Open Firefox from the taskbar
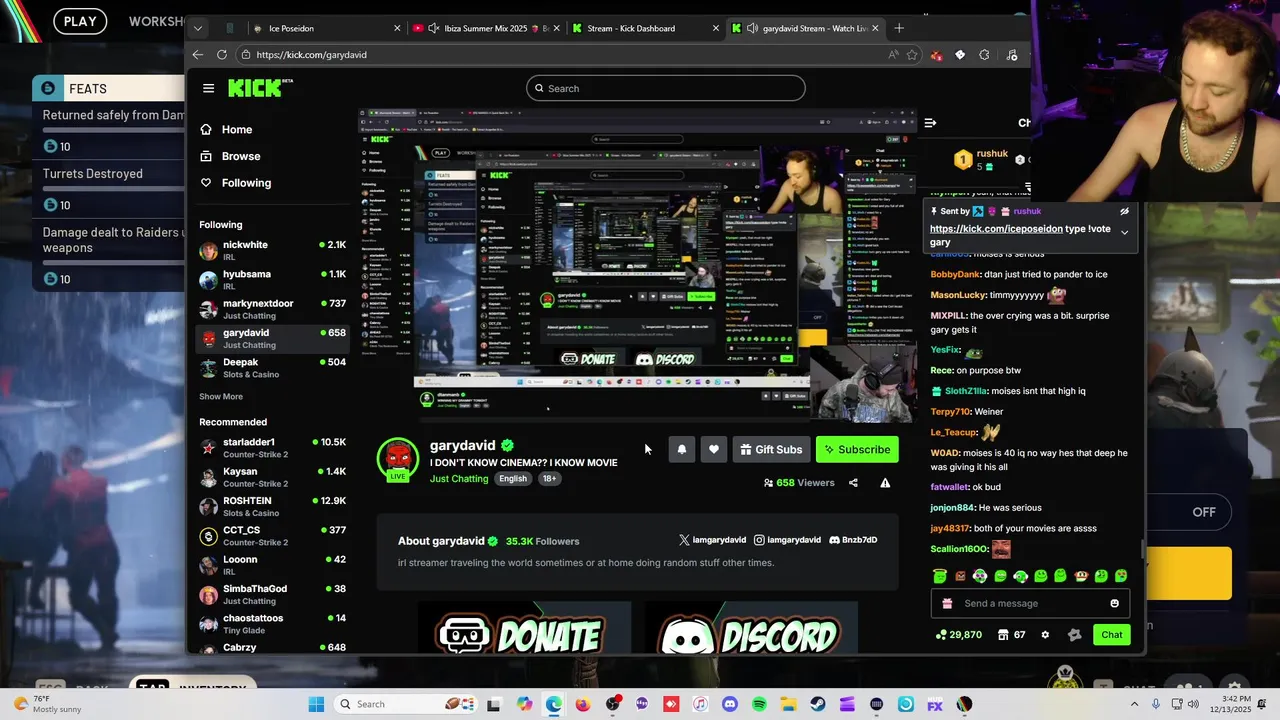This screenshot has height=720, width=1280. point(583,704)
